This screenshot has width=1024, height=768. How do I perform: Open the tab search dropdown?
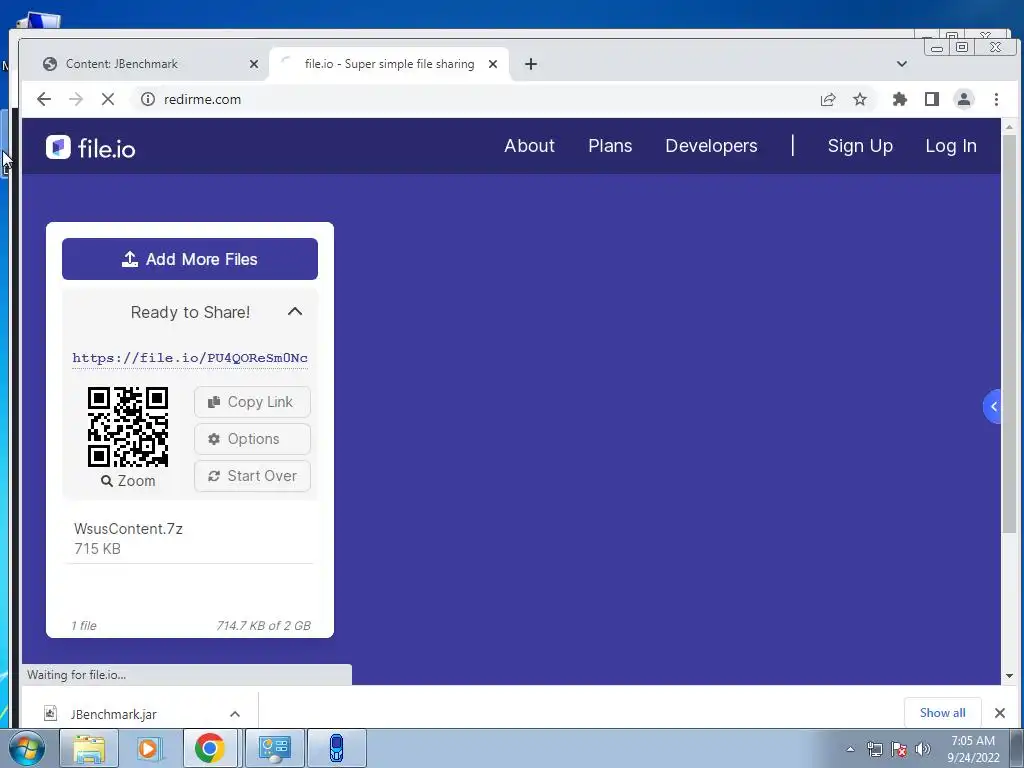click(x=902, y=64)
